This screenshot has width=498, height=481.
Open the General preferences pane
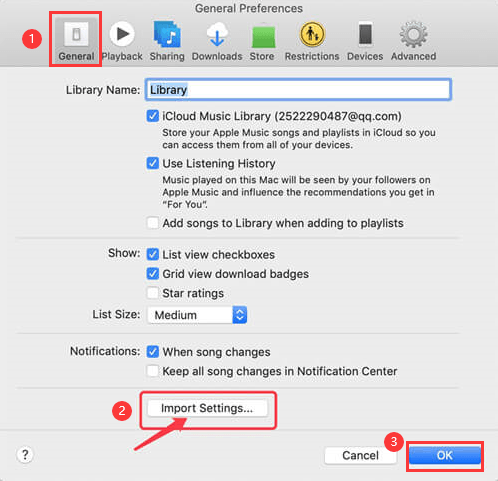click(x=76, y=39)
